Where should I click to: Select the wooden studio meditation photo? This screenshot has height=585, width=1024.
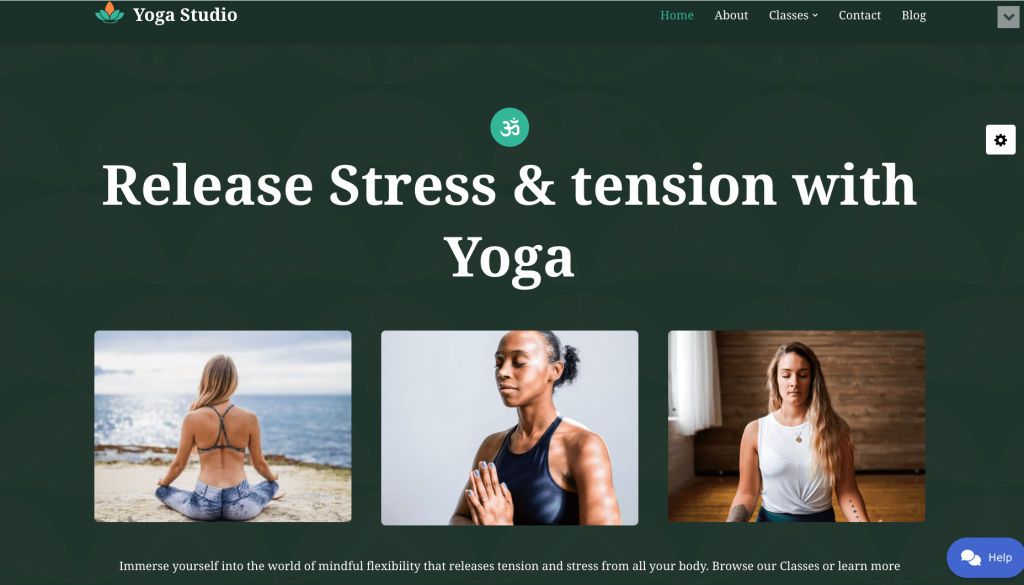796,426
